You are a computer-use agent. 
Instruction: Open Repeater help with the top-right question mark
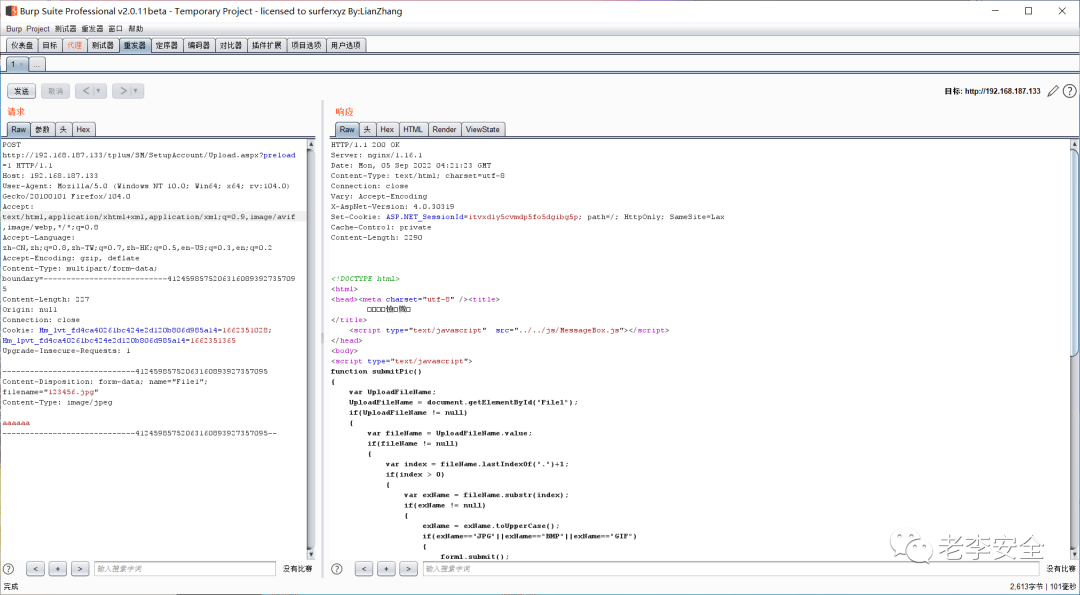pyautogui.click(x=1069, y=91)
